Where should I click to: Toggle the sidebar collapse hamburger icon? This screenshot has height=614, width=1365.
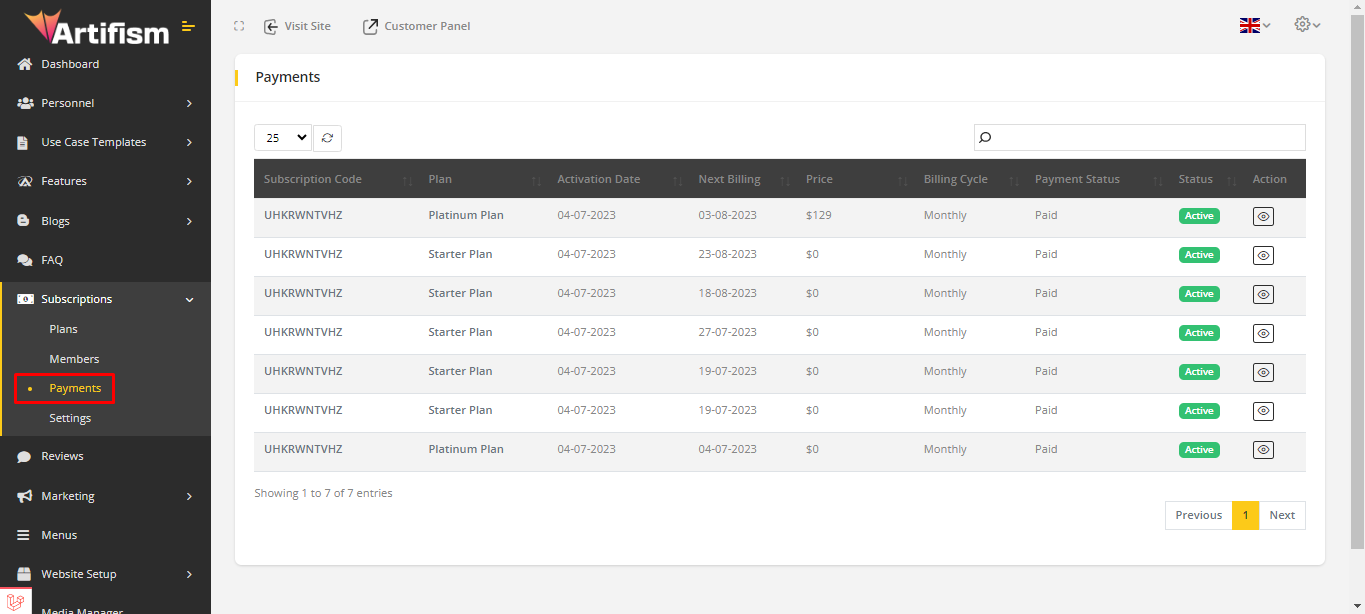pos(188,26)
